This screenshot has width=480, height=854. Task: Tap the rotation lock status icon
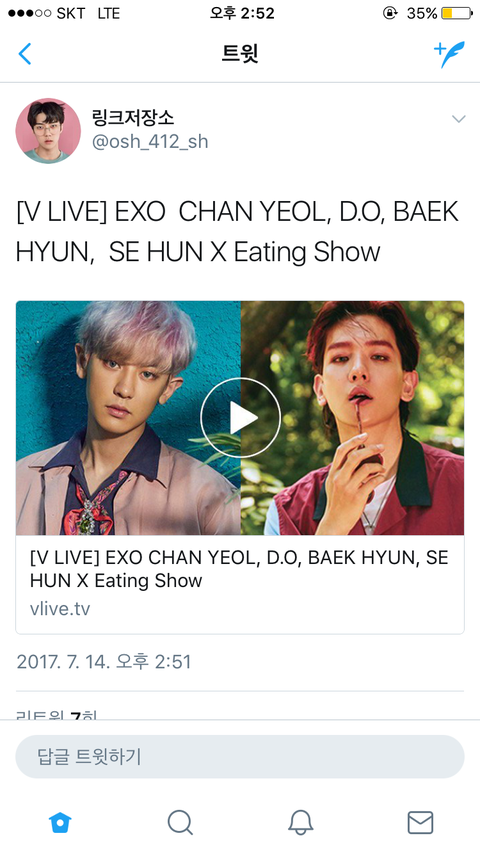click(390, 13)
